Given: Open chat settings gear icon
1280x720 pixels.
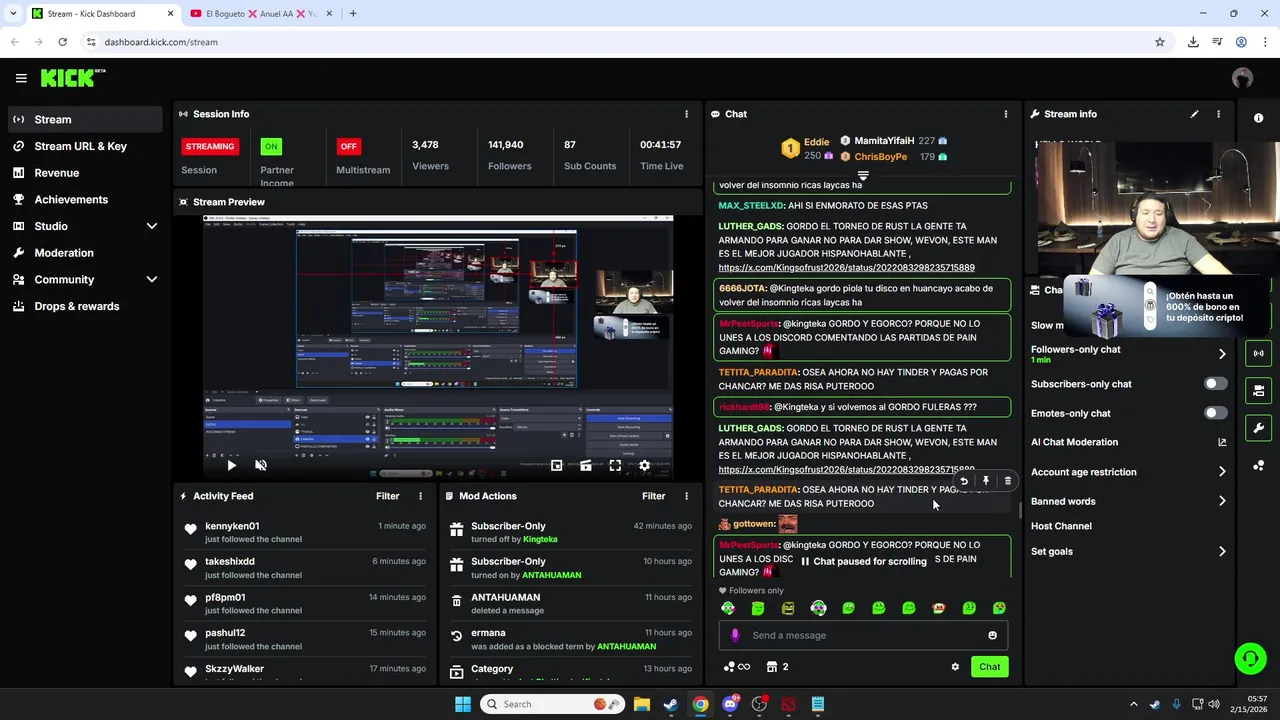Looking at the screenshot, I should click(955, 667).
